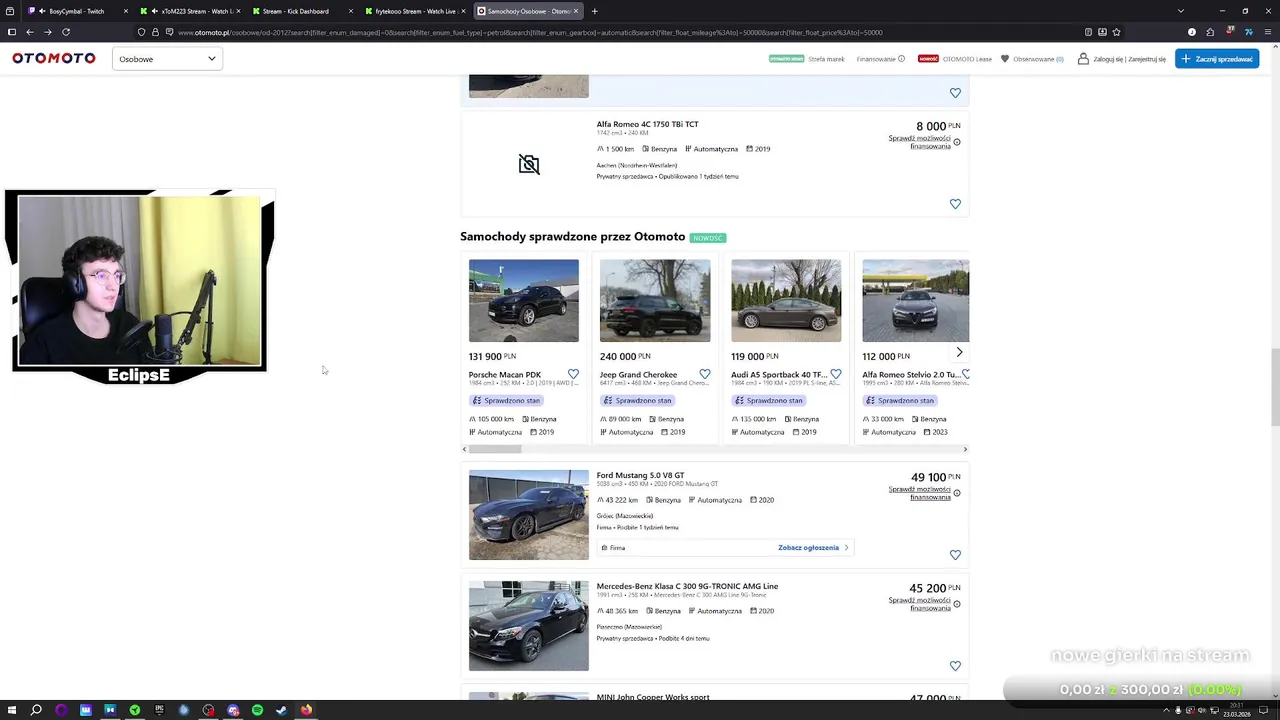The height and width of the screenshot is (720, 1280).
Task: Open Jeep Grand Cherokee card image
Action: [x=655, y=300]
